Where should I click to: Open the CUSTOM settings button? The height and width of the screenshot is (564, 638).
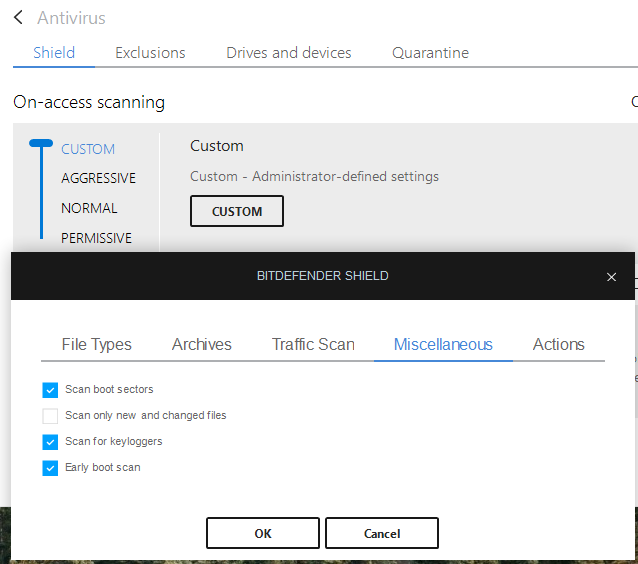pos(237,211)
